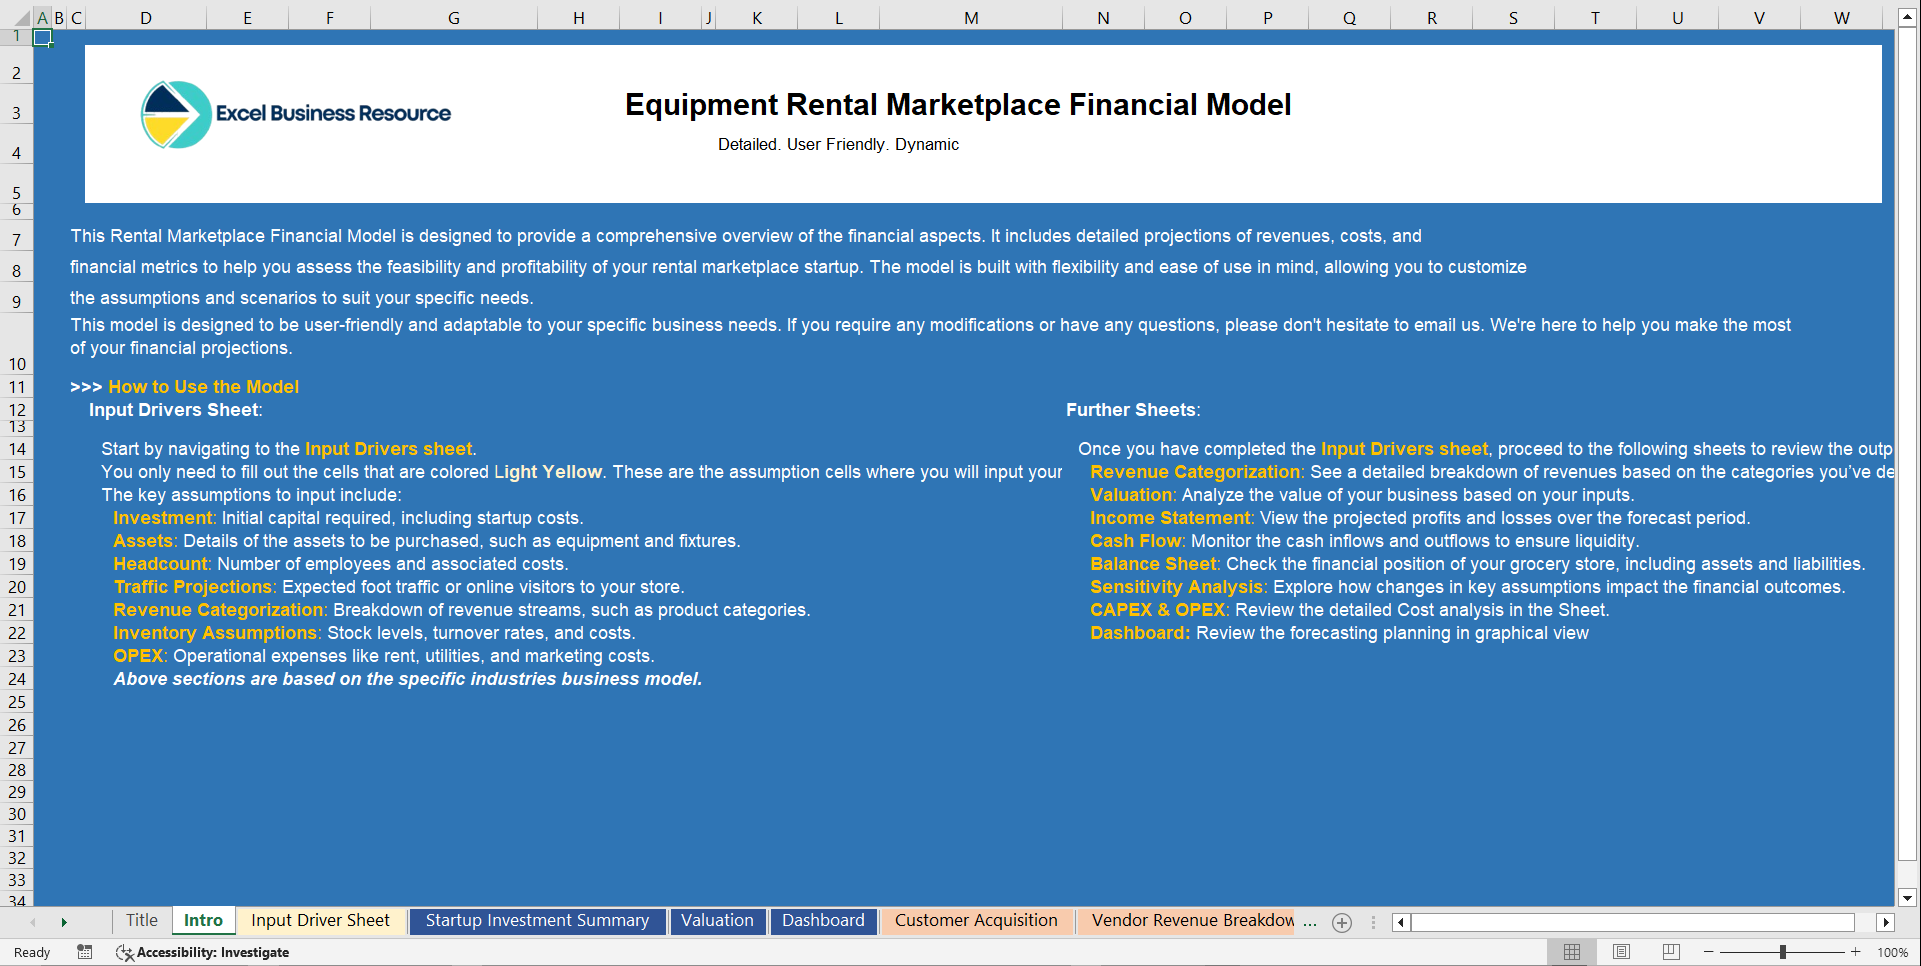This screenshot has height=966, width=1921.
Task: Click the 100% zoom level button
Action: (1894, 952)
